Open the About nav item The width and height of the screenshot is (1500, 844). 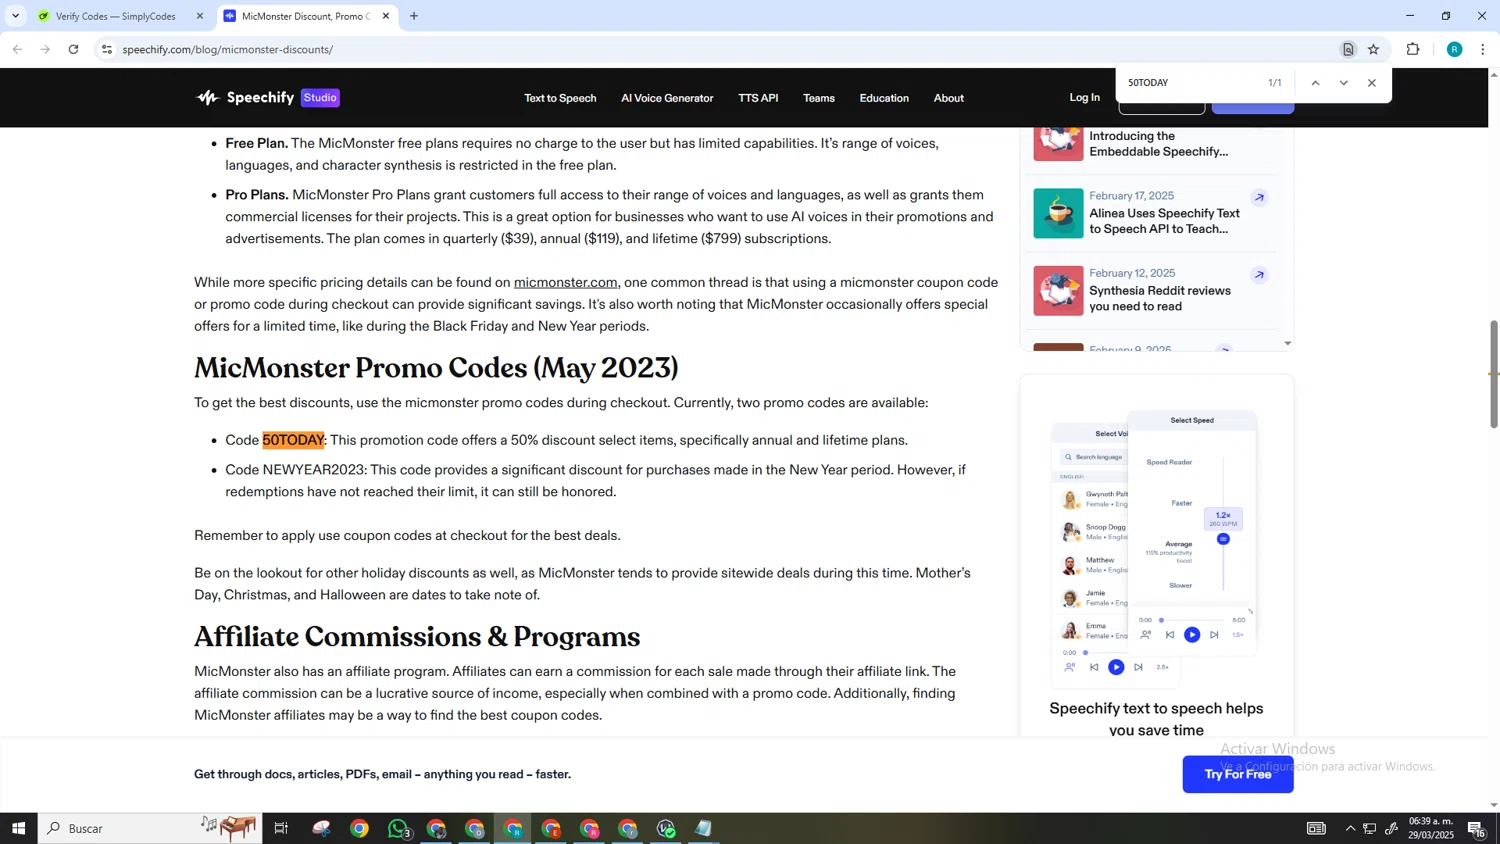pos(949,98)
